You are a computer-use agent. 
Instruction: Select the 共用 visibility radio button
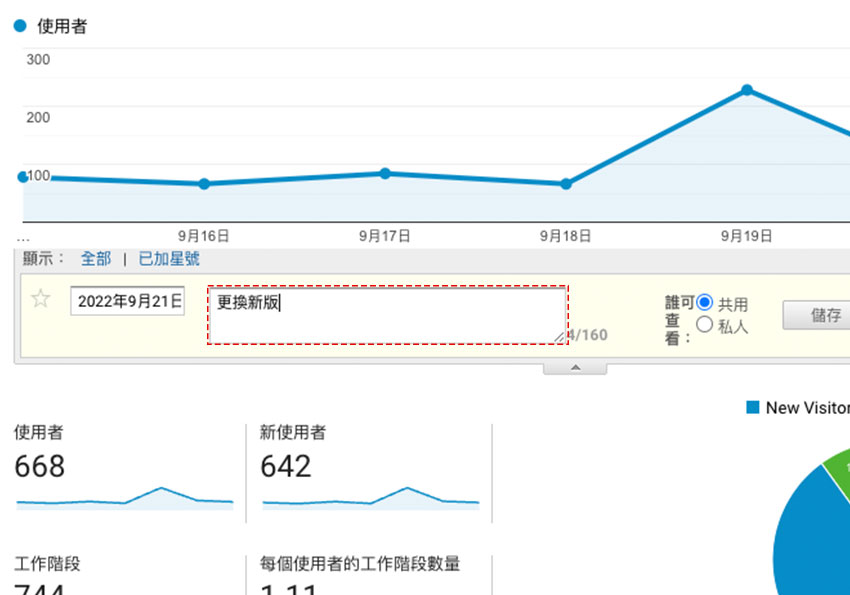(704, 302)
